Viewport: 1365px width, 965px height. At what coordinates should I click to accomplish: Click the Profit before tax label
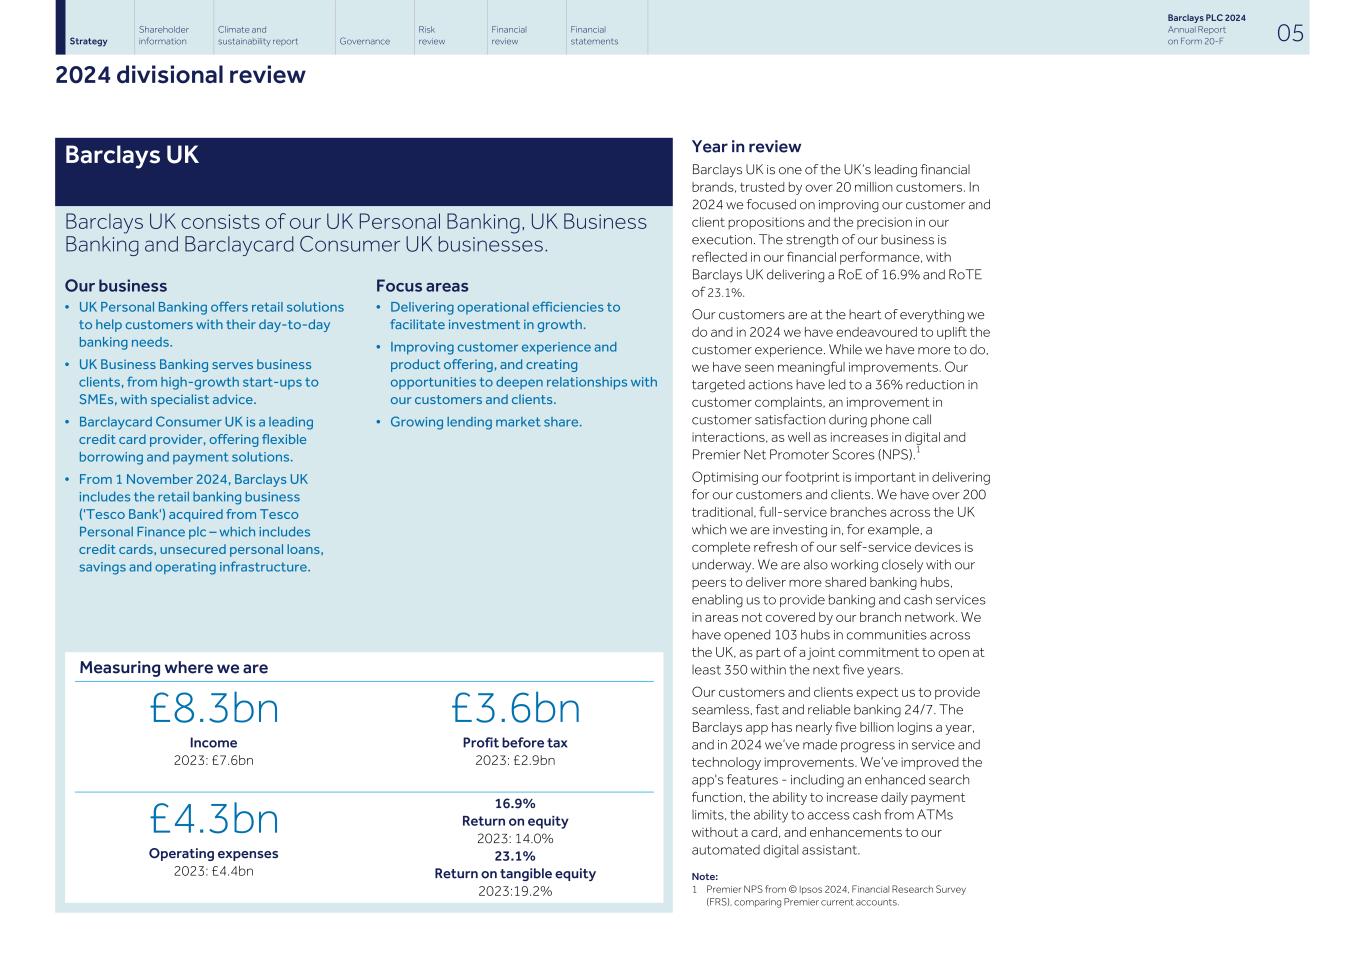tap(515, 743)
